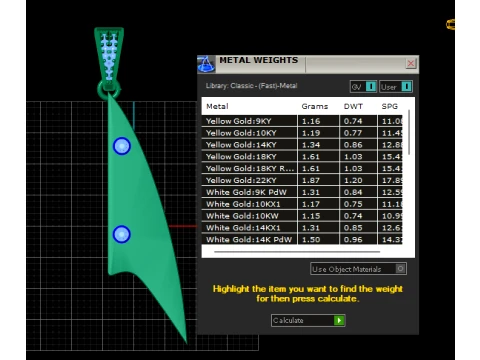The width and height of the screenshot is (480, 360).
Task: Click the Calculate button
Action: pos(308,320)
